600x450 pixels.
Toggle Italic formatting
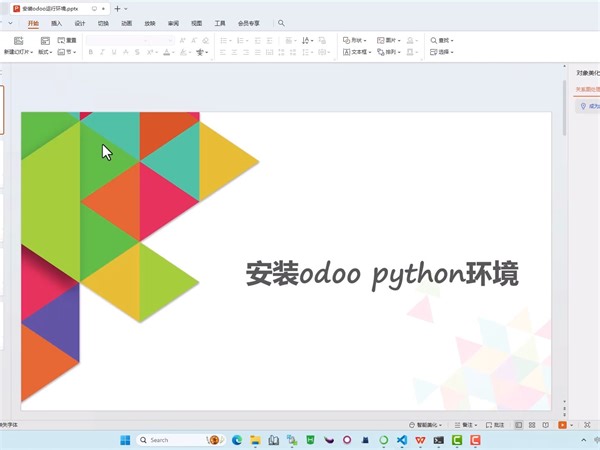pyautogui.click(x=102, y=52)
